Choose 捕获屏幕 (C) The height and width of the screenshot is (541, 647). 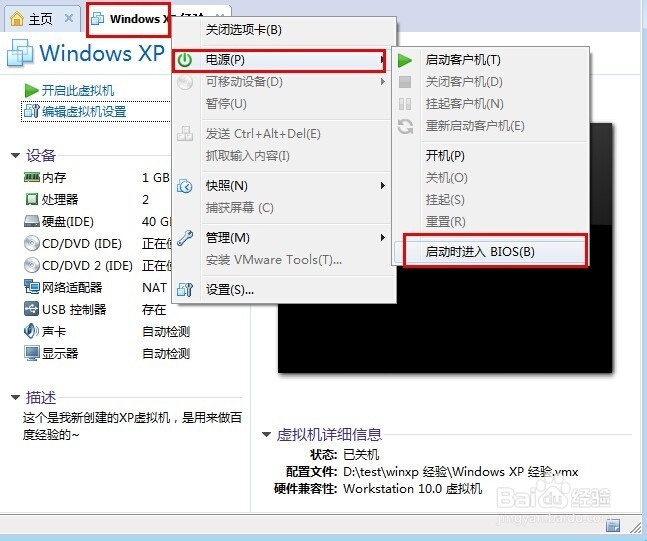(284, 208)
